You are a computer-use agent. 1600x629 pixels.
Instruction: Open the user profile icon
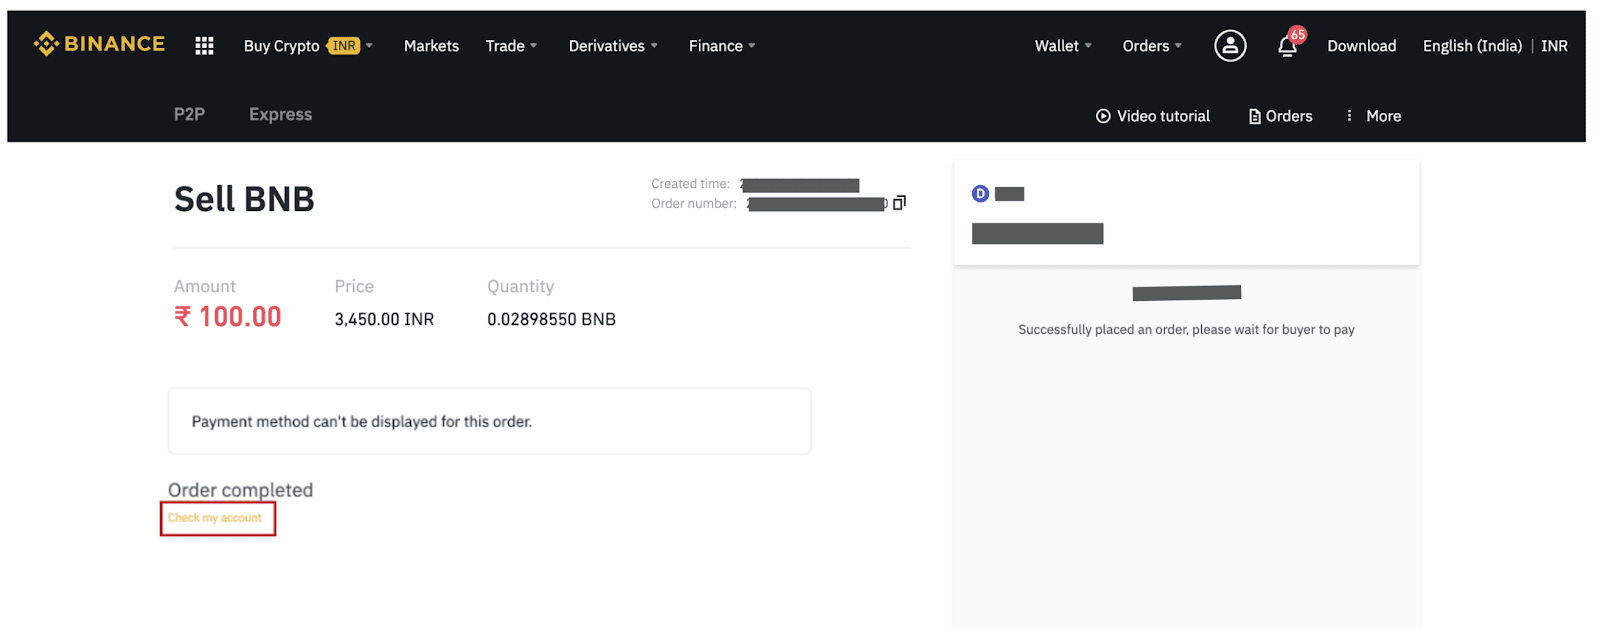1230,46
